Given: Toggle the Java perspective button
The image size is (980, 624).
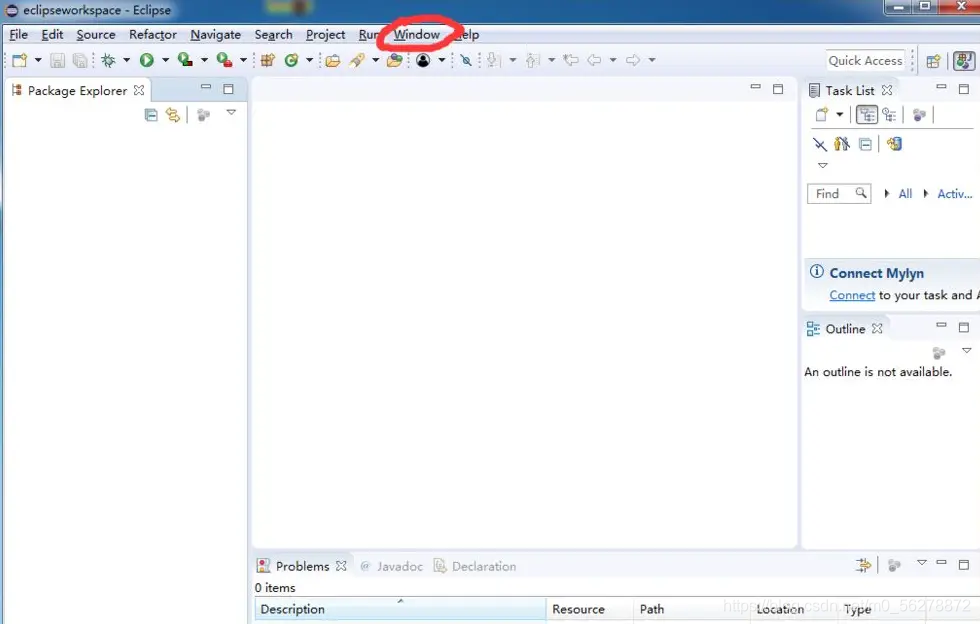Looking at the screenshot, I should (964, 61).
